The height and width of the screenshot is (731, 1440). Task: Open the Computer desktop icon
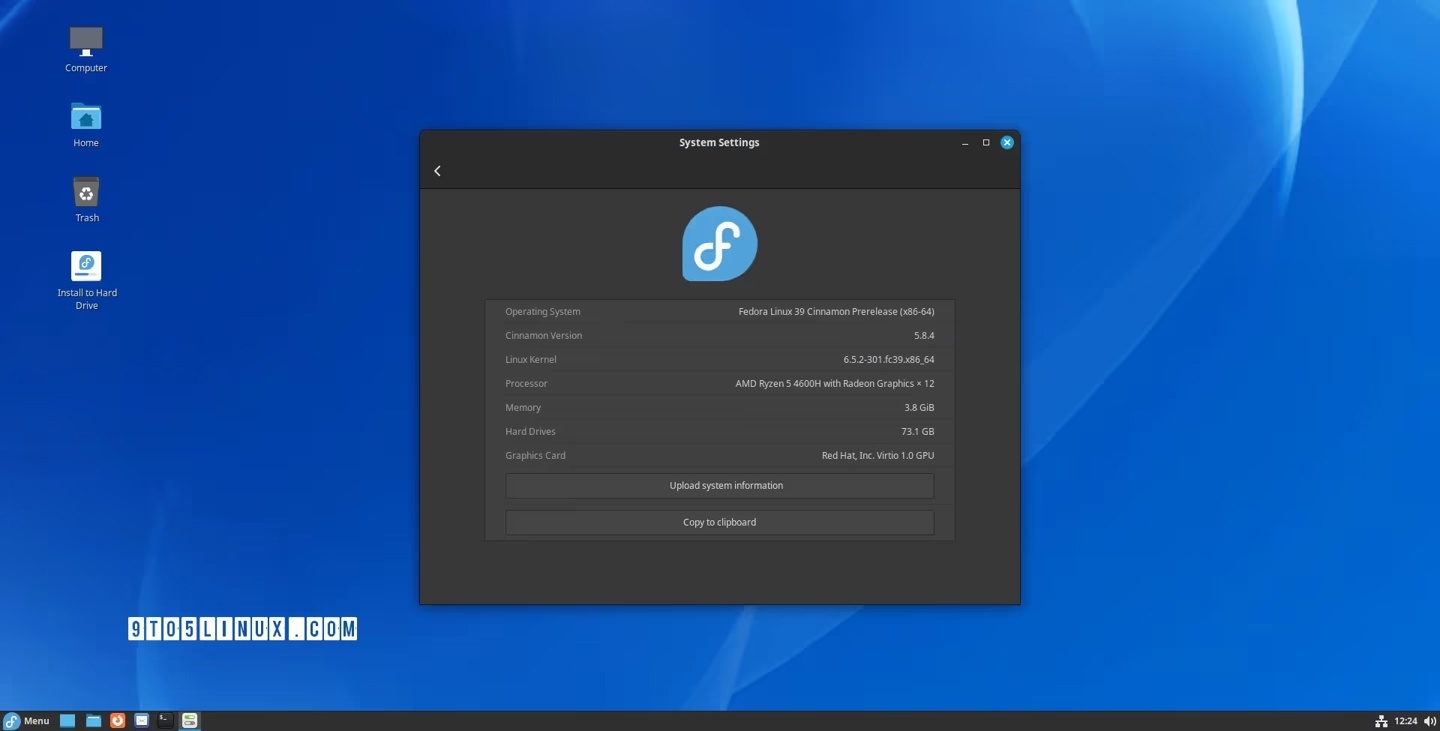[x=86, y=49]
